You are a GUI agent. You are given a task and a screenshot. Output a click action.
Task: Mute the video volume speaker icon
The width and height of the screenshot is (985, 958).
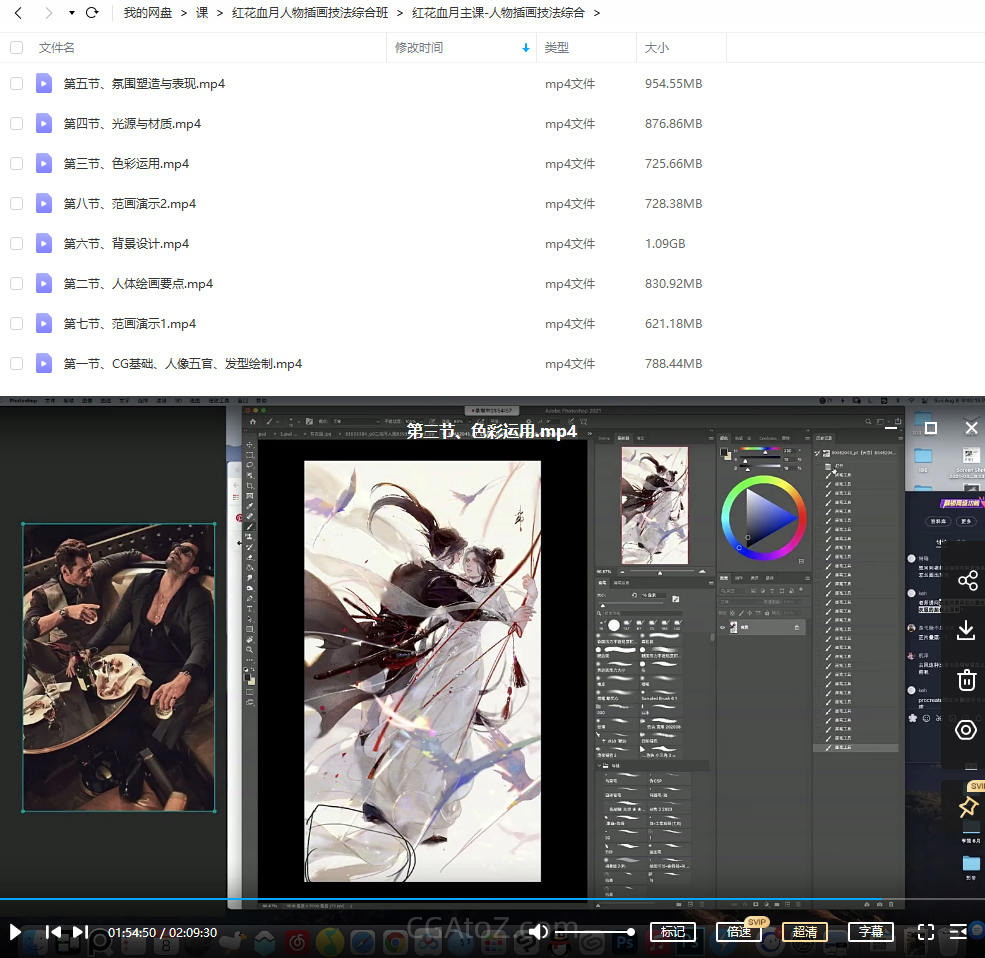[x=538, y=932]
